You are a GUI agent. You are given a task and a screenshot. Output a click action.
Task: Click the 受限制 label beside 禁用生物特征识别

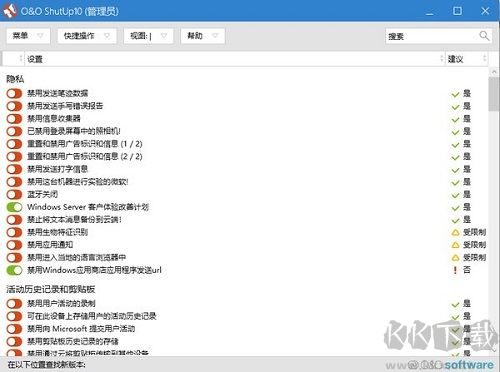[x=474, y=232]
